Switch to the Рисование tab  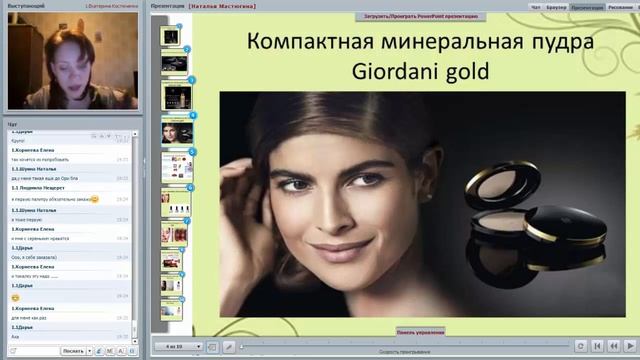(x=620, y=7)
